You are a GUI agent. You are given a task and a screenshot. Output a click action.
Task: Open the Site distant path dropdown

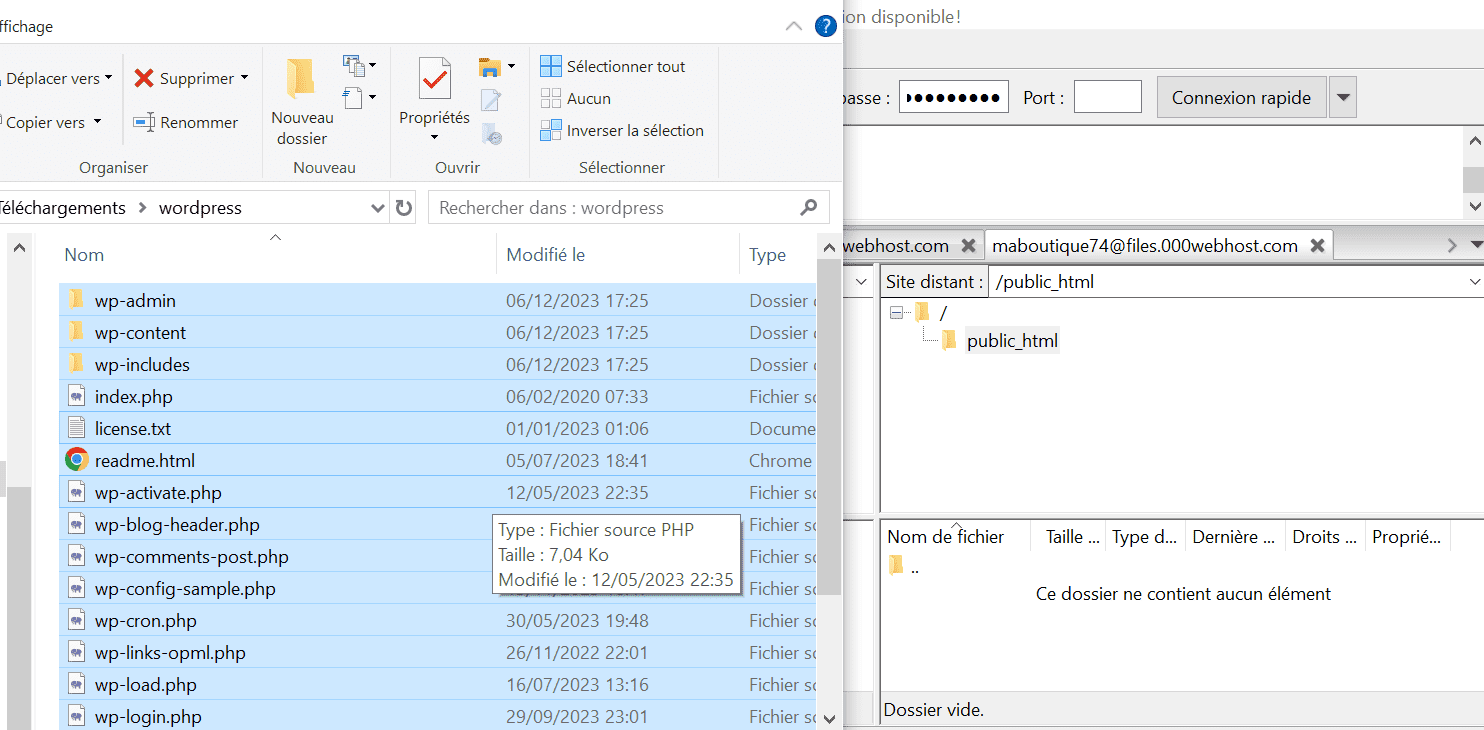[x=1474, y=282]
